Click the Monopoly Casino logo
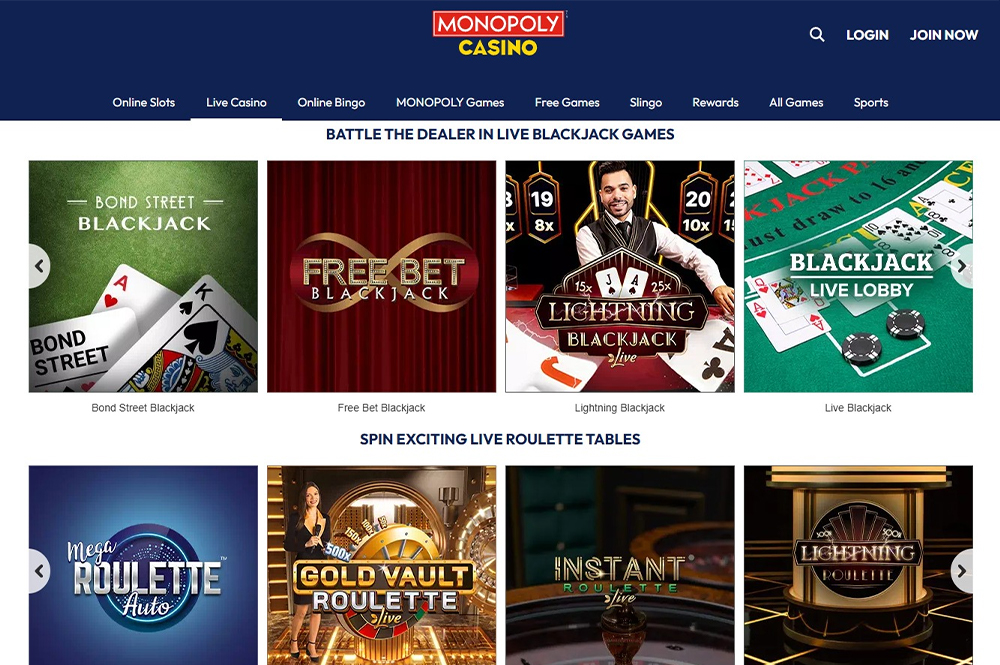The height and width of the screenshot is (665, 1000). coord(499,33)
